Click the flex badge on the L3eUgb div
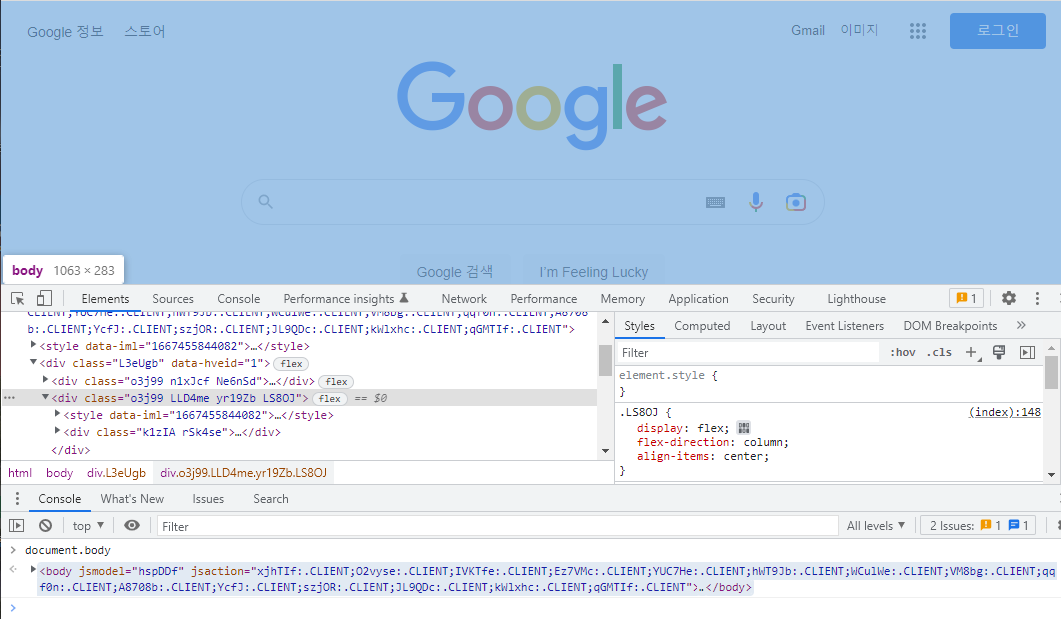The image size is (1061, 619). coord(291,364)
